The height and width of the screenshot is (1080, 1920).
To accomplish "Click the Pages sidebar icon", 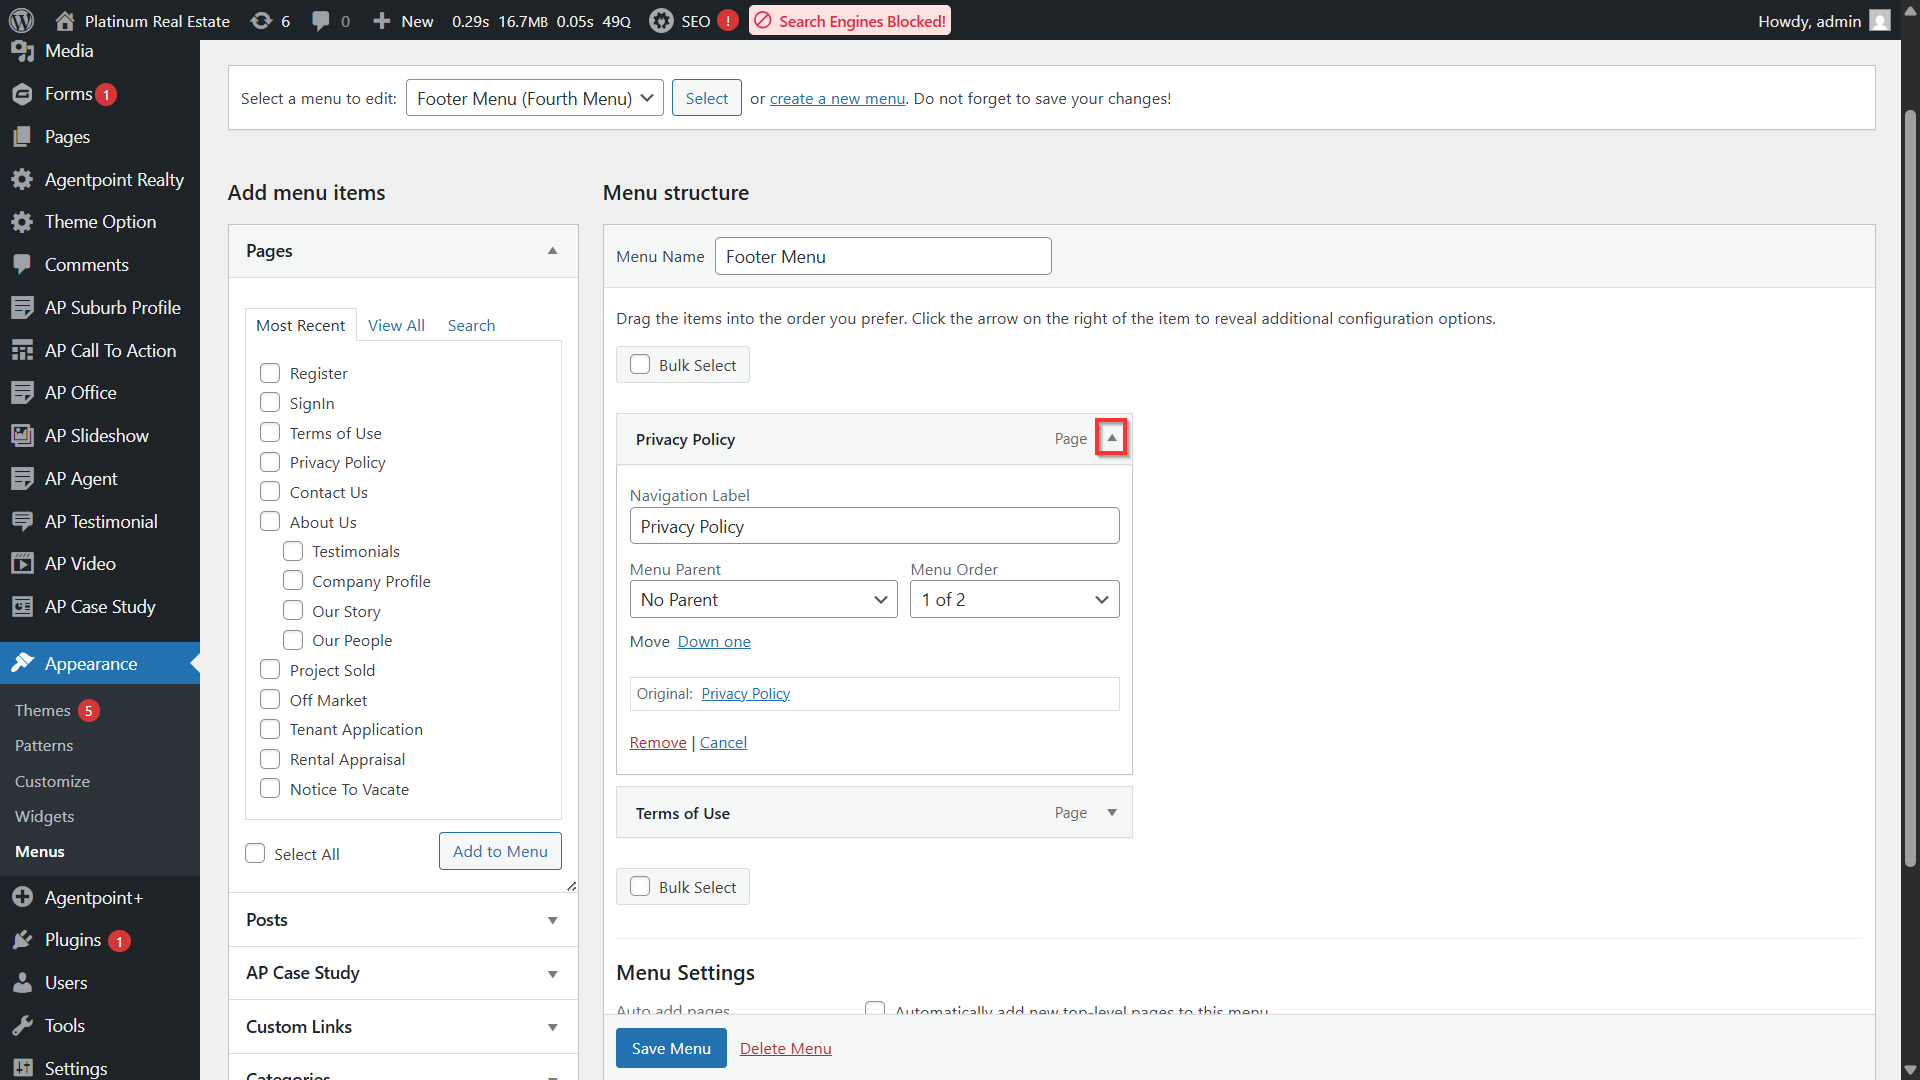I will 22,137.
